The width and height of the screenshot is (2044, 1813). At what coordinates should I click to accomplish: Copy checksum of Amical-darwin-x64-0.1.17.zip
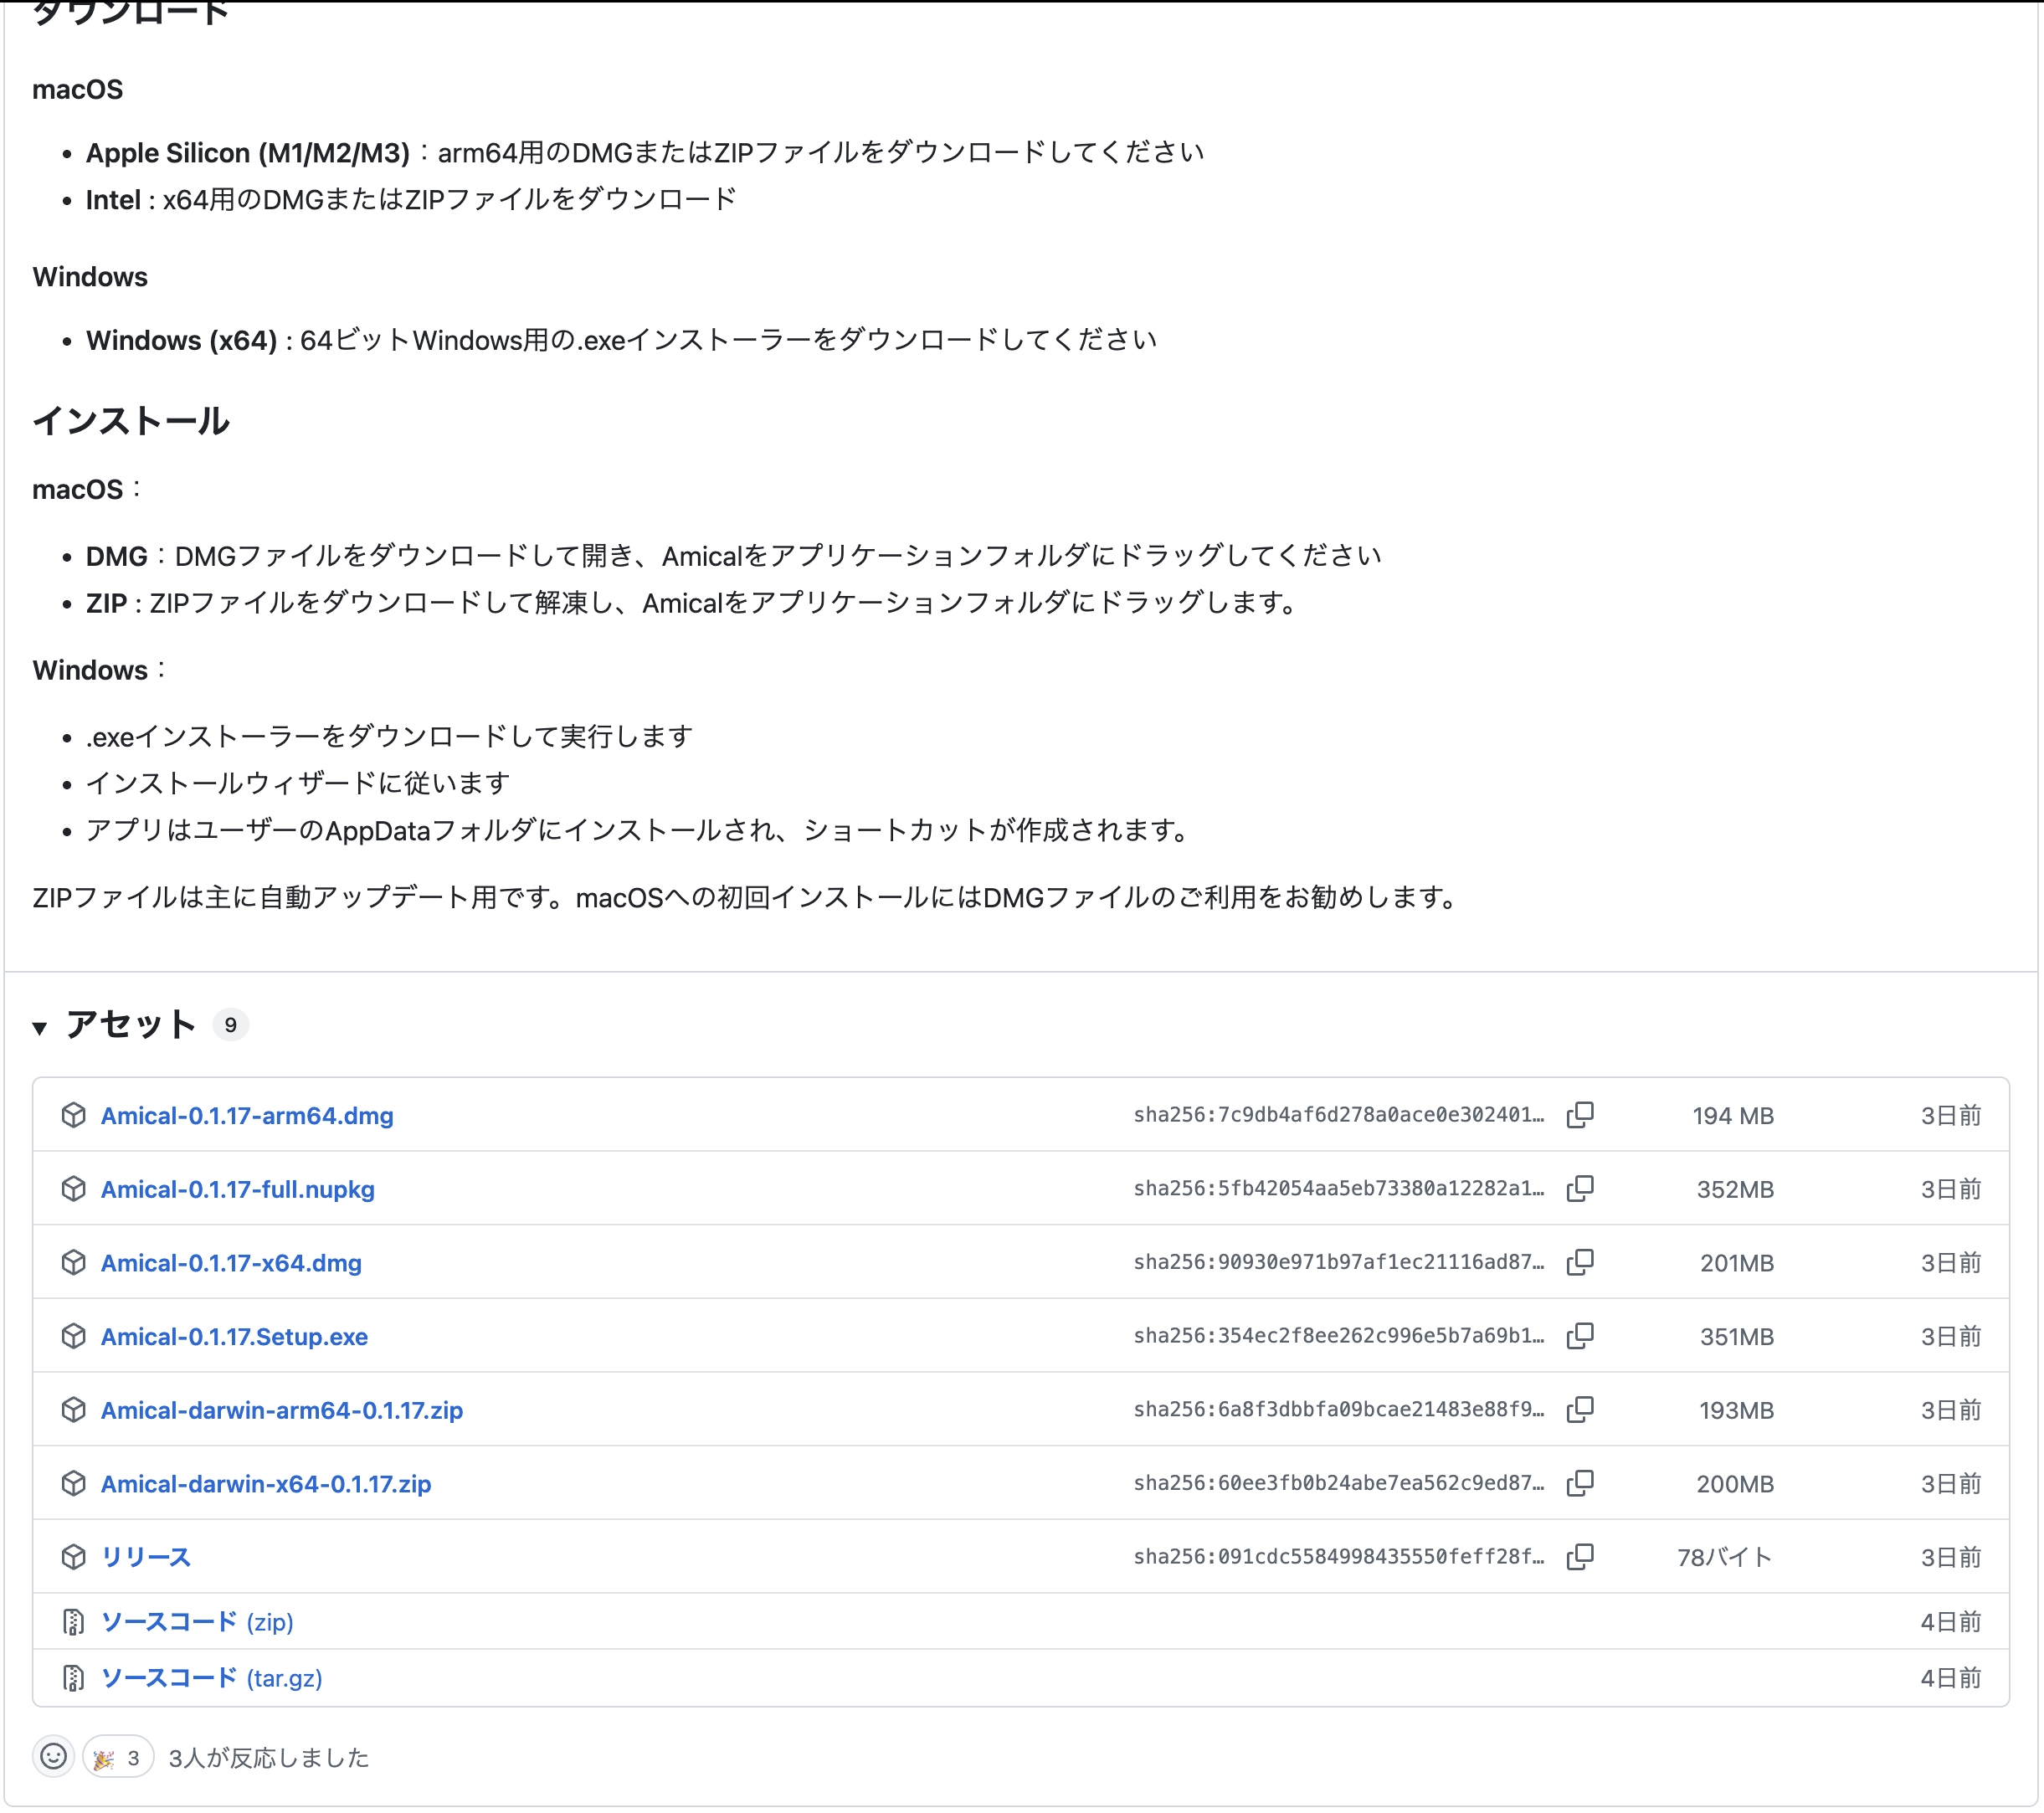coord(1580,1483)
